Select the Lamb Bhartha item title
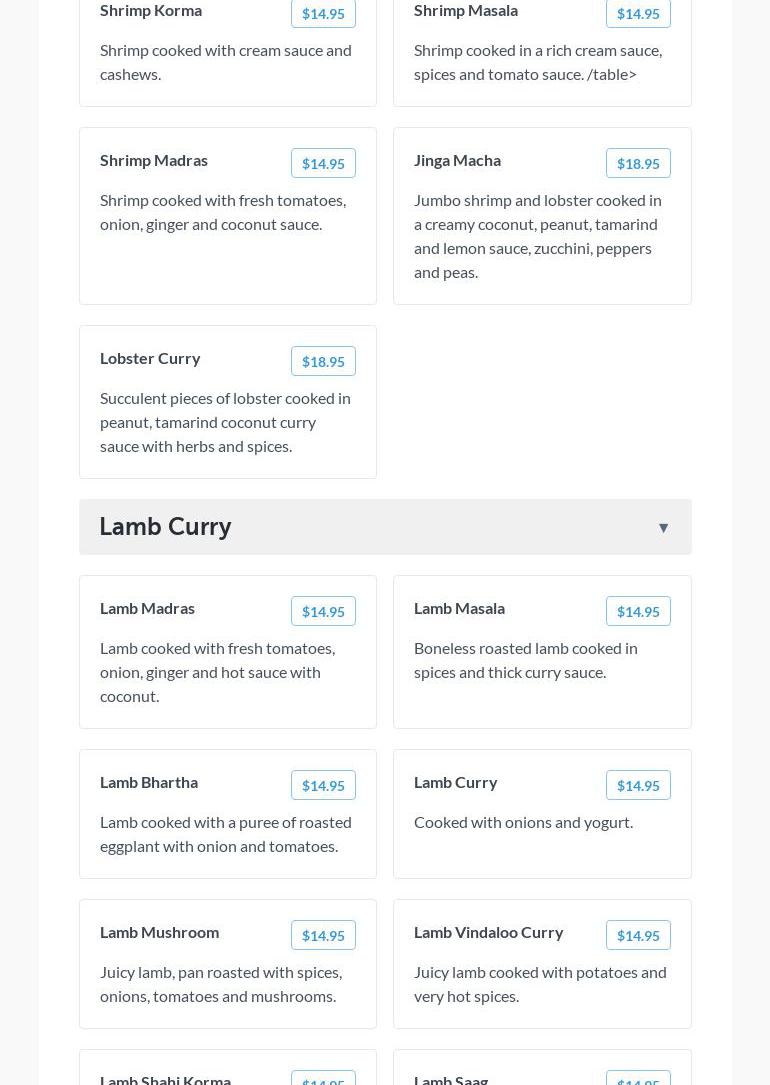Viewport: 770px width, 1085px height. (149, 782)
